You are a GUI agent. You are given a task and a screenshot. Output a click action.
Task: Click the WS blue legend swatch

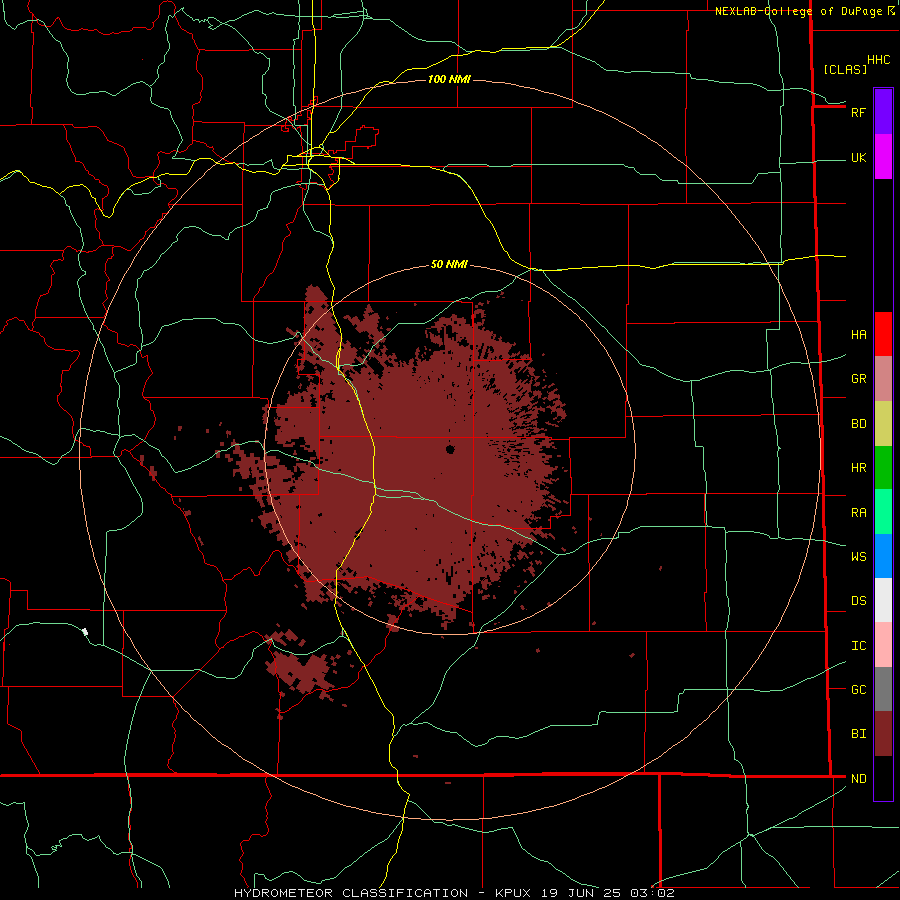pos(883,556)
